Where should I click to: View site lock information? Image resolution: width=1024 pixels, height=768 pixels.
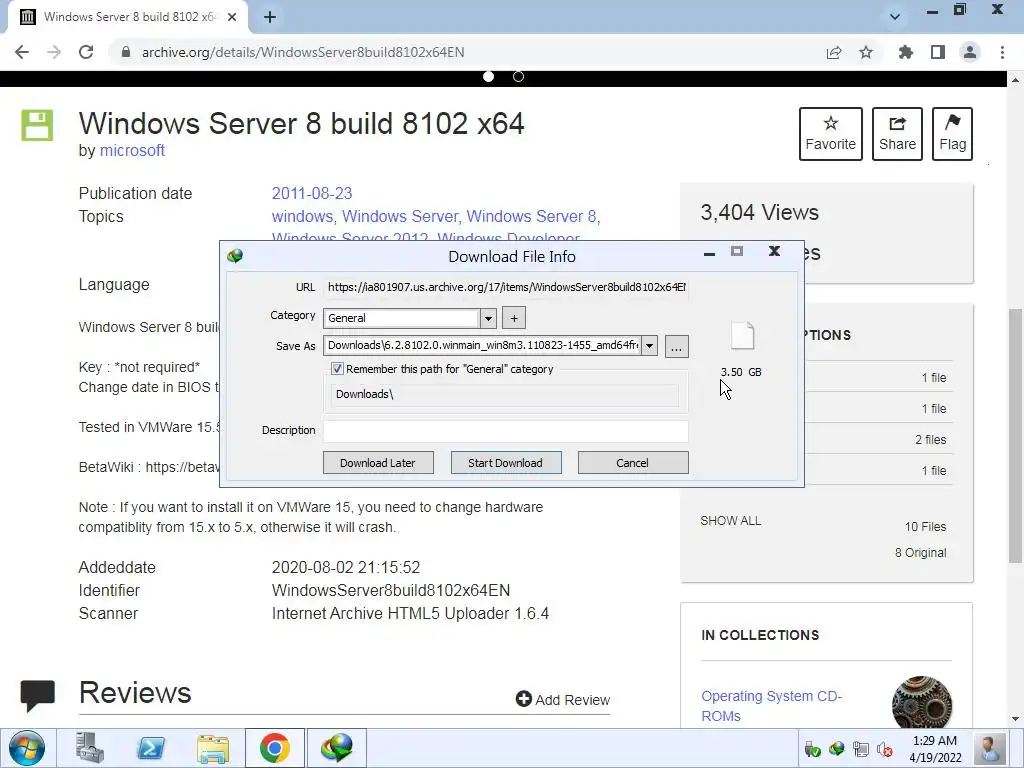coord(126,52)
